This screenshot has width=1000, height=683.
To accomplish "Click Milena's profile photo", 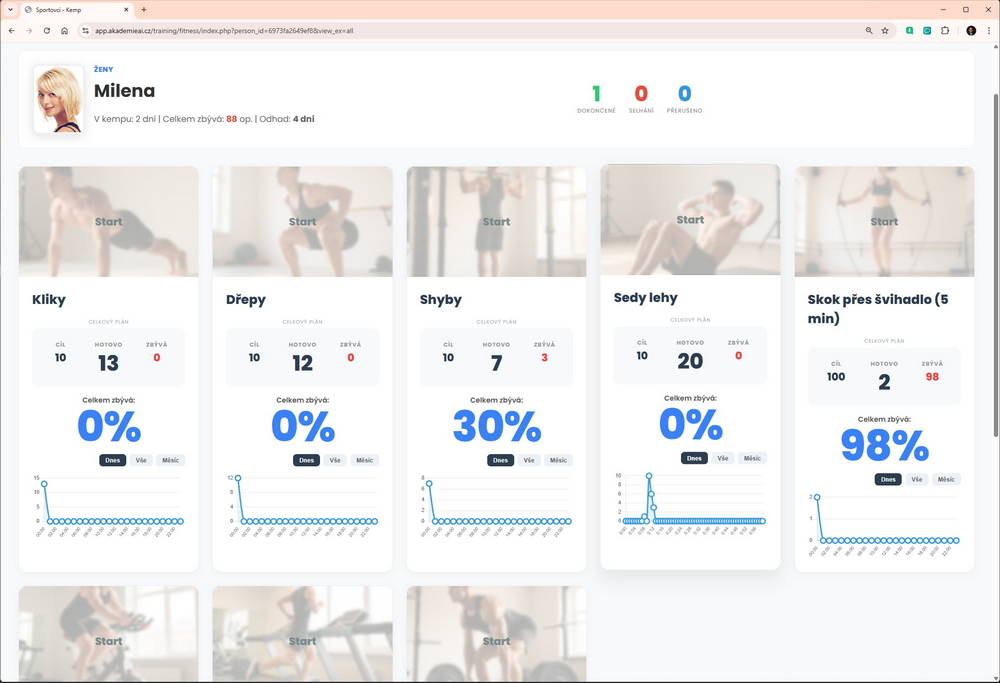I will tap(58, 100).
